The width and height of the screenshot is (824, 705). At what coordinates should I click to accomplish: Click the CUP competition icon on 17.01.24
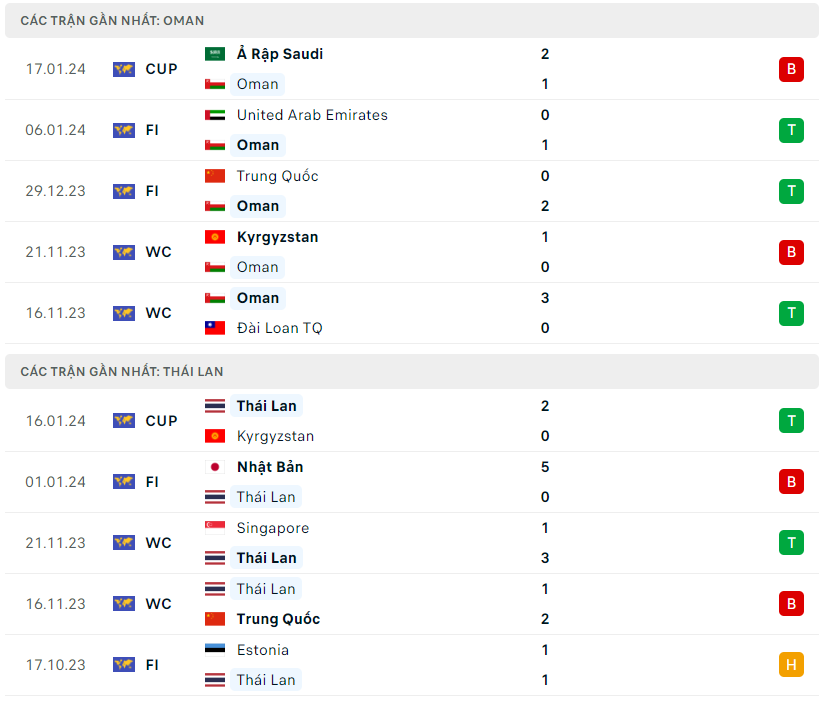[124, 69]
